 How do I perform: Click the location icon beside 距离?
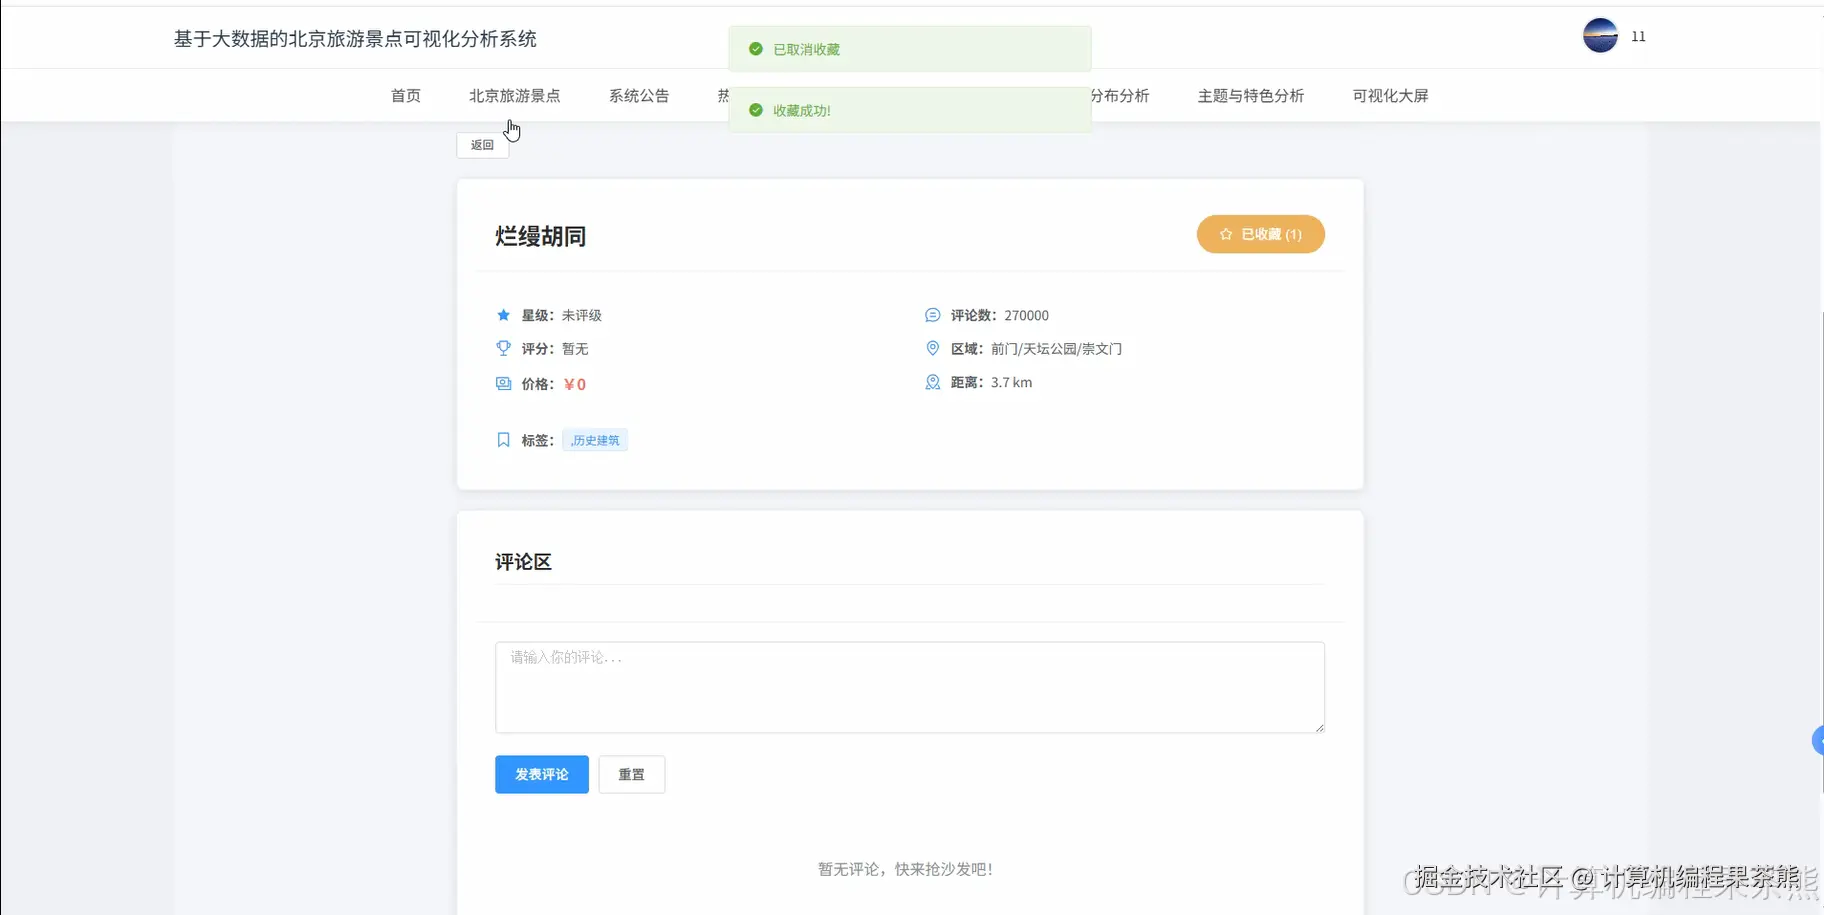[932, 382]
